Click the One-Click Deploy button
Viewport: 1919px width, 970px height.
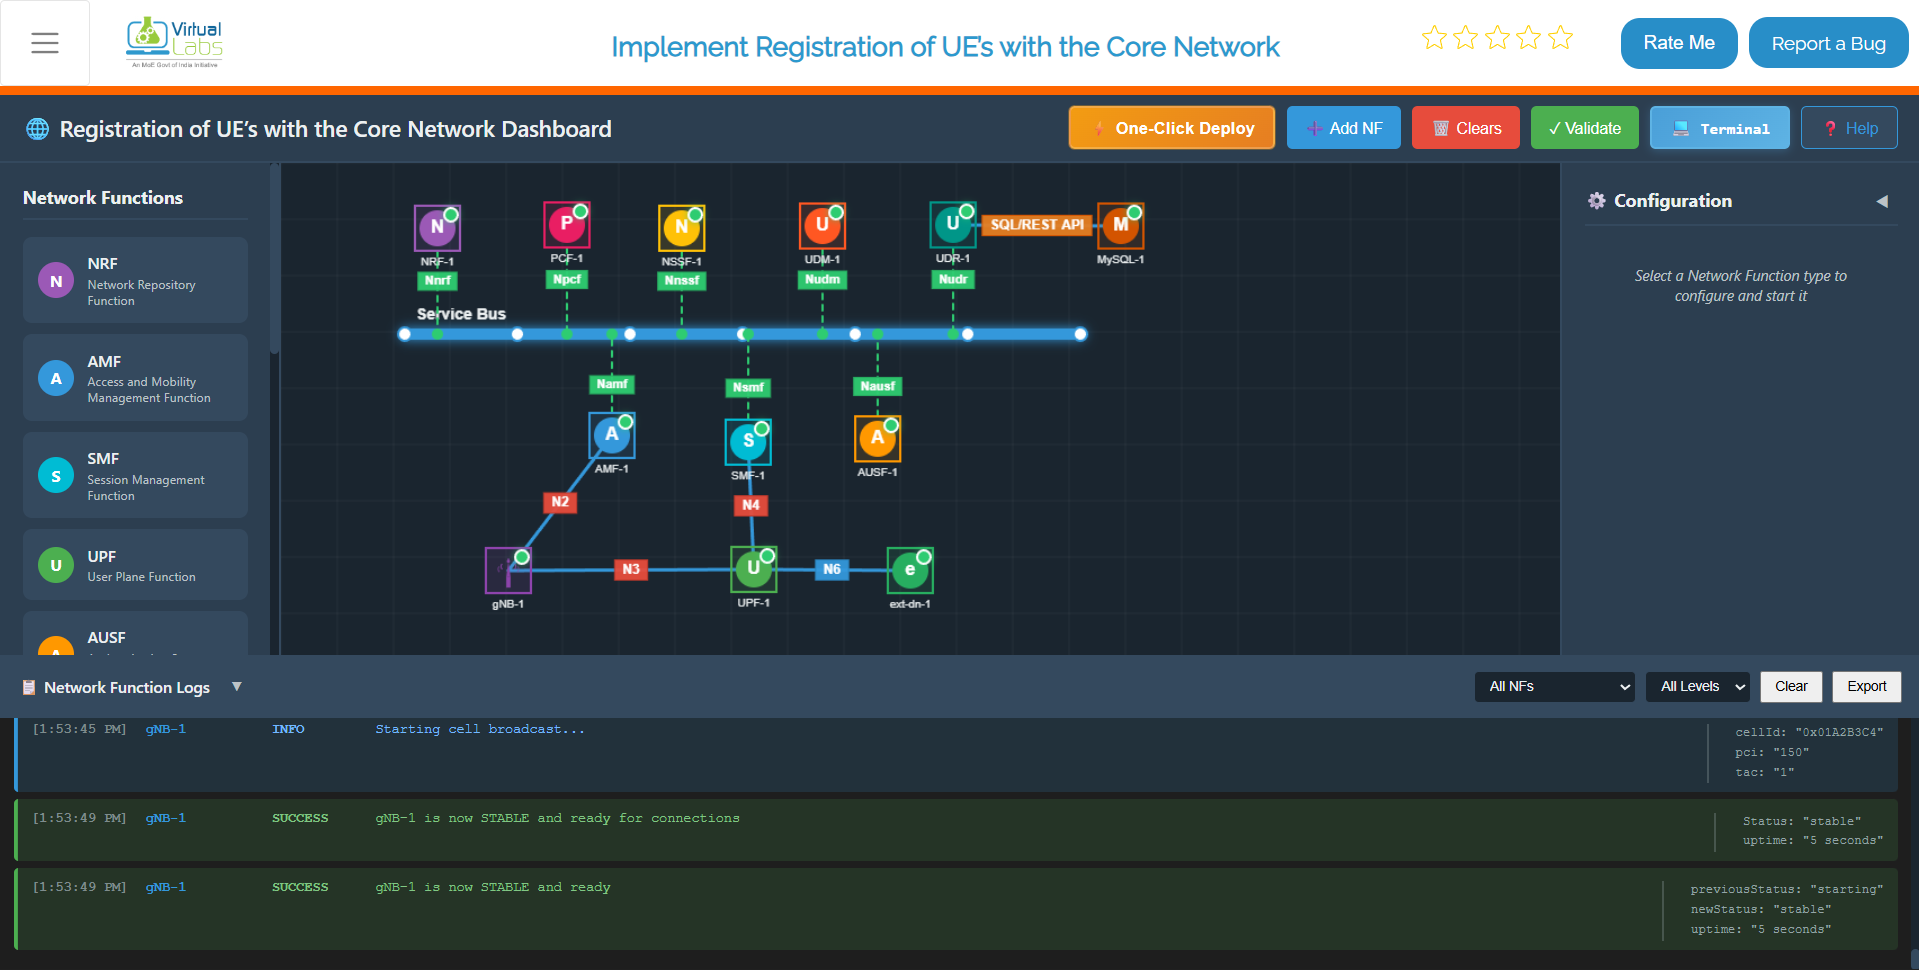pos(1171,128)
